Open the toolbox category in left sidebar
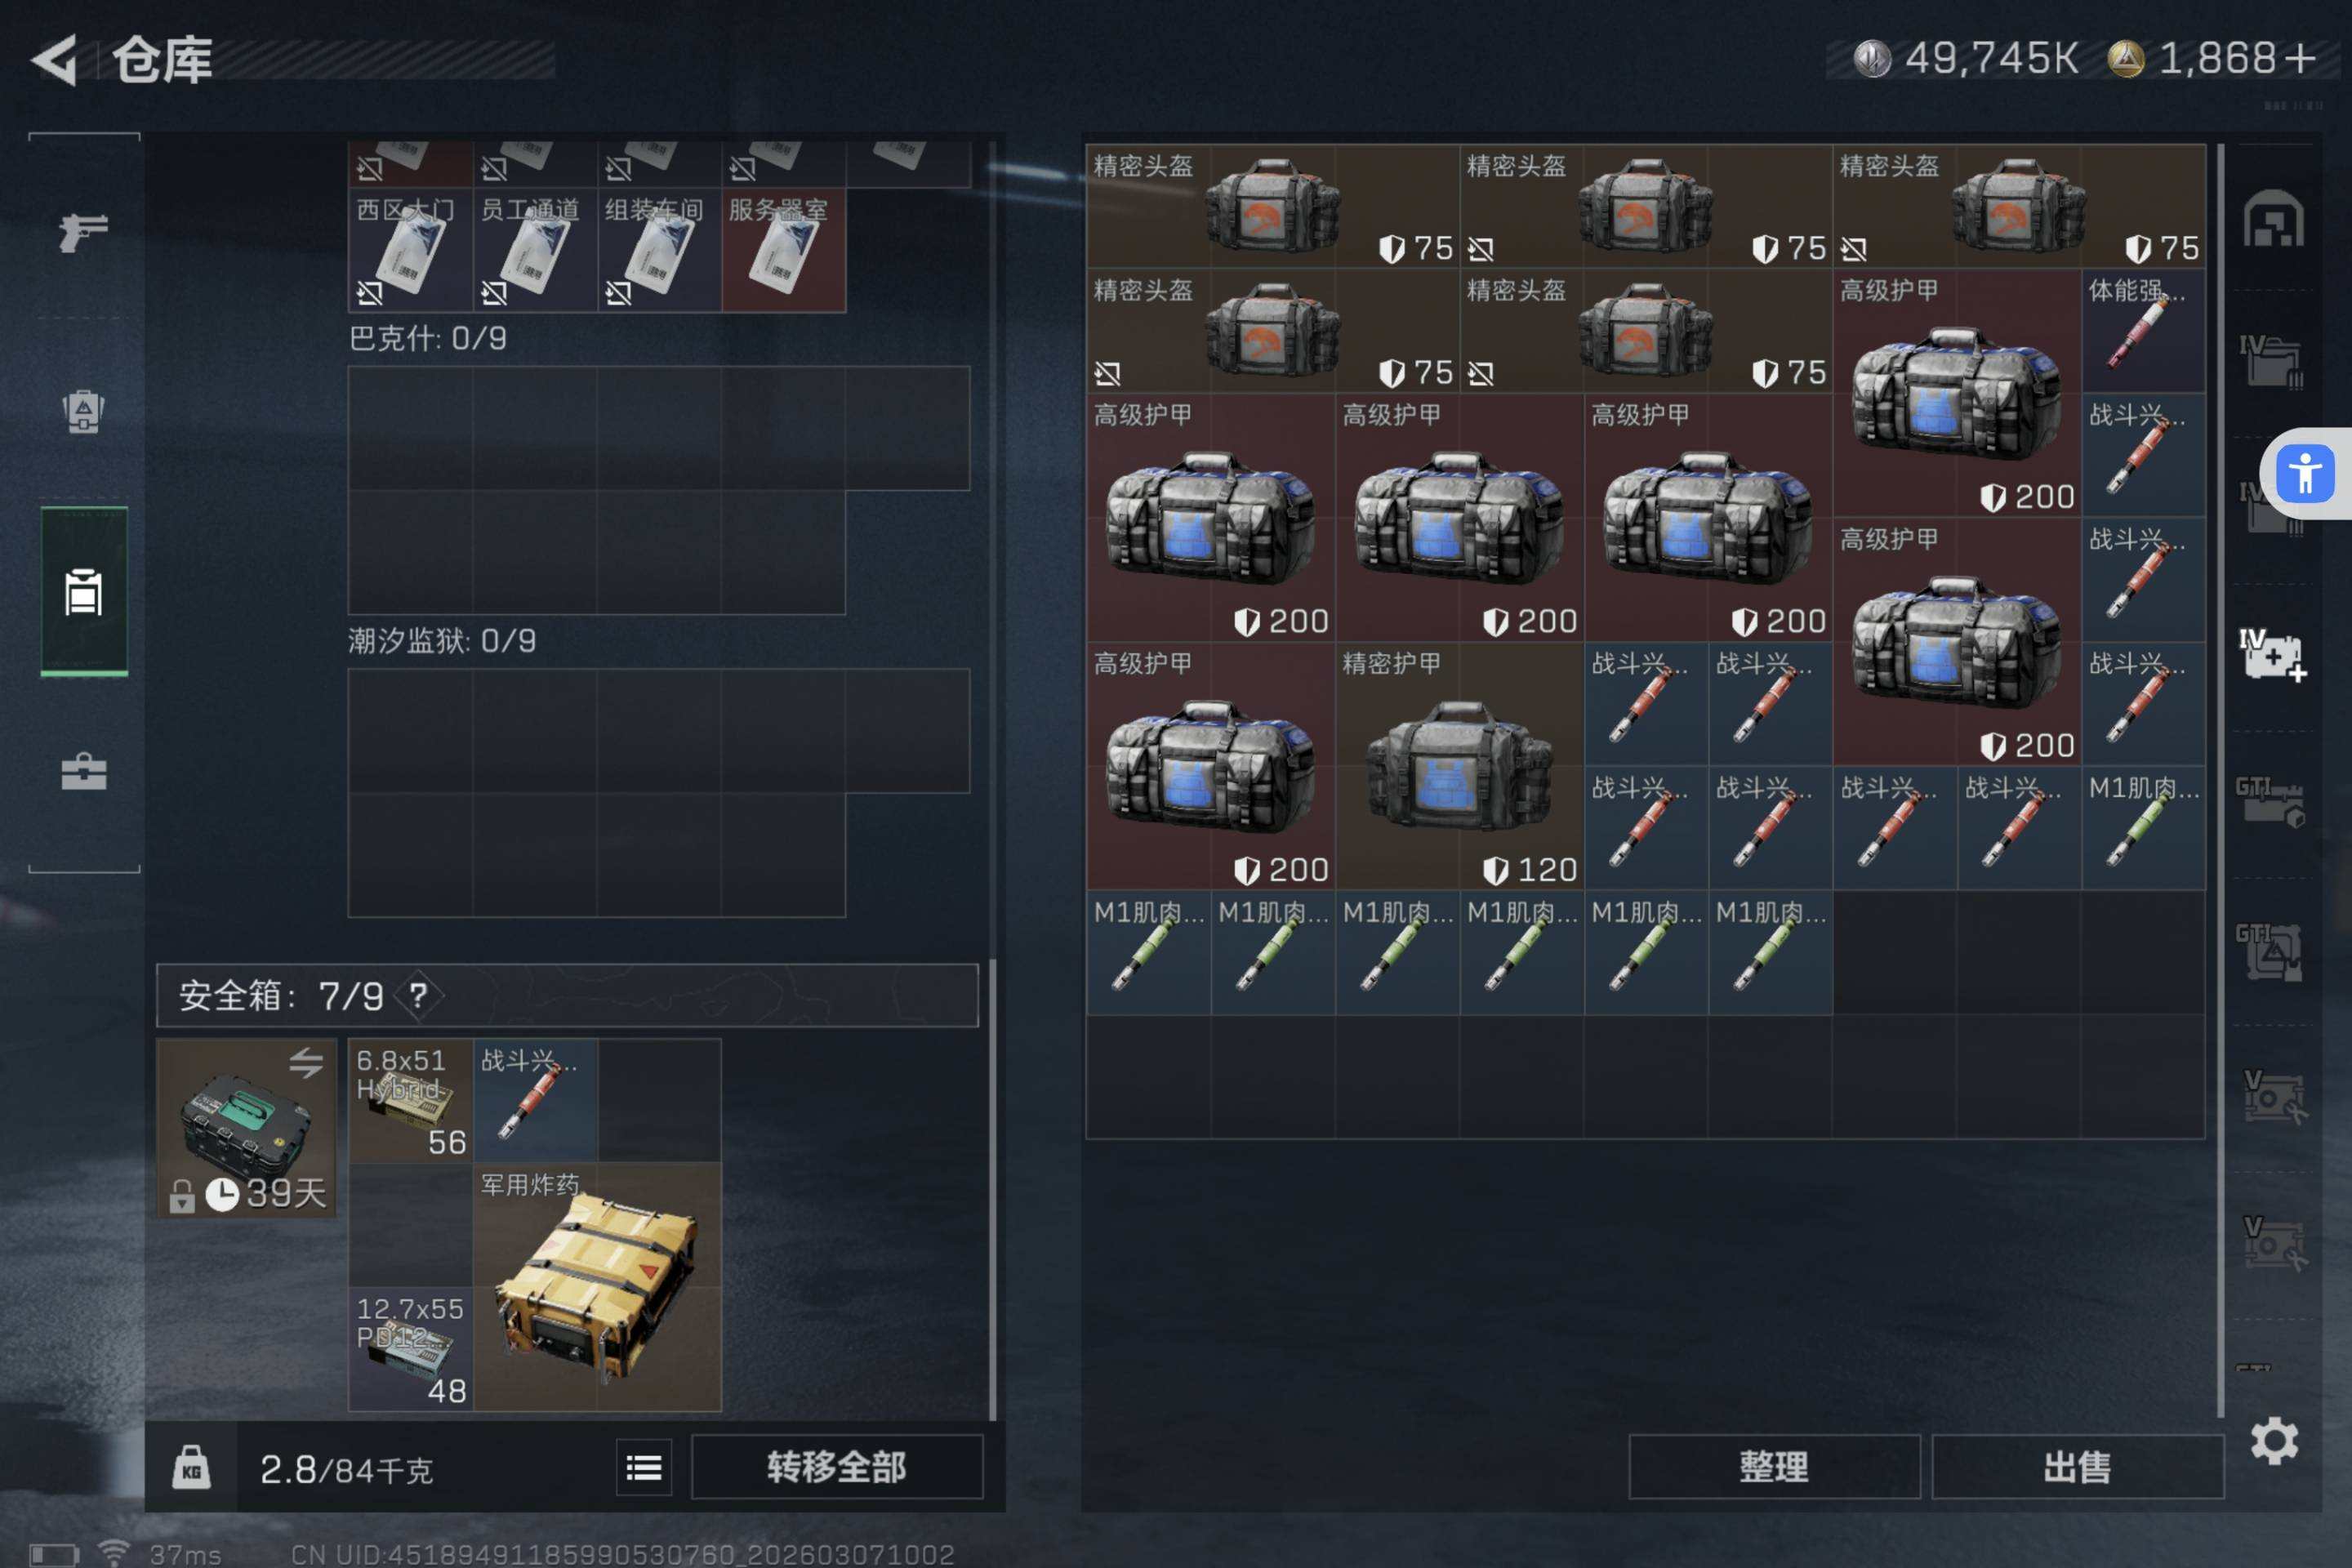 [83, 771]
